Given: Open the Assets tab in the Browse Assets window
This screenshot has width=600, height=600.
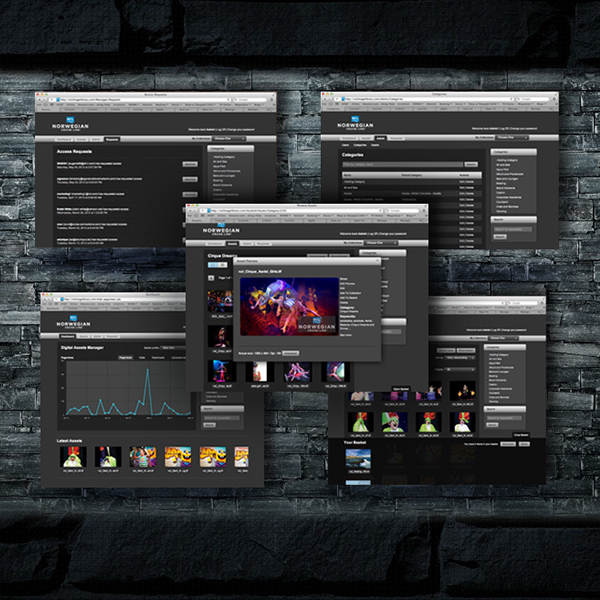Looking at the screenshot, I should pos(232,243).
